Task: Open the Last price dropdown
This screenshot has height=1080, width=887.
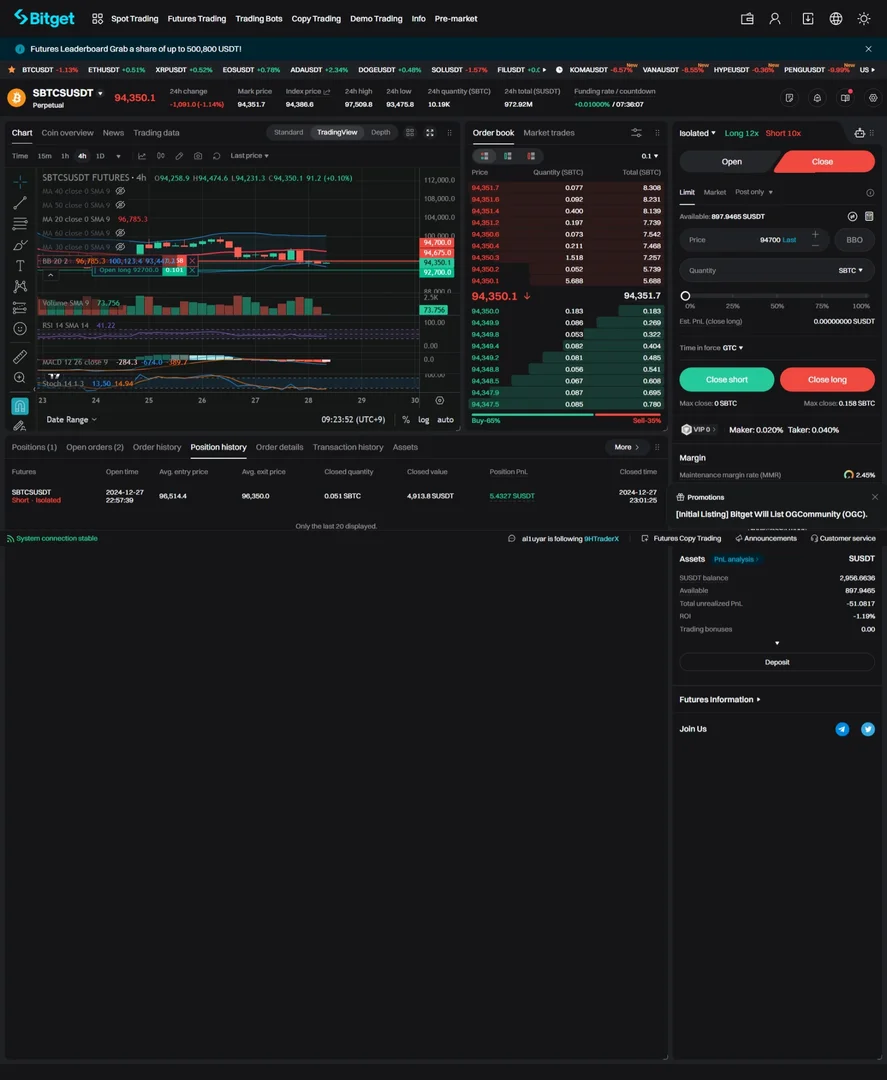Action: pyautogui.click(x=249, y=156)
